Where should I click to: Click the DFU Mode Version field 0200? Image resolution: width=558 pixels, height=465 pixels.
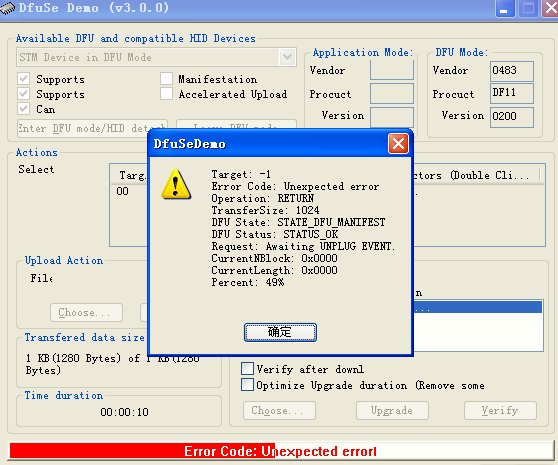tap(512, 117)
